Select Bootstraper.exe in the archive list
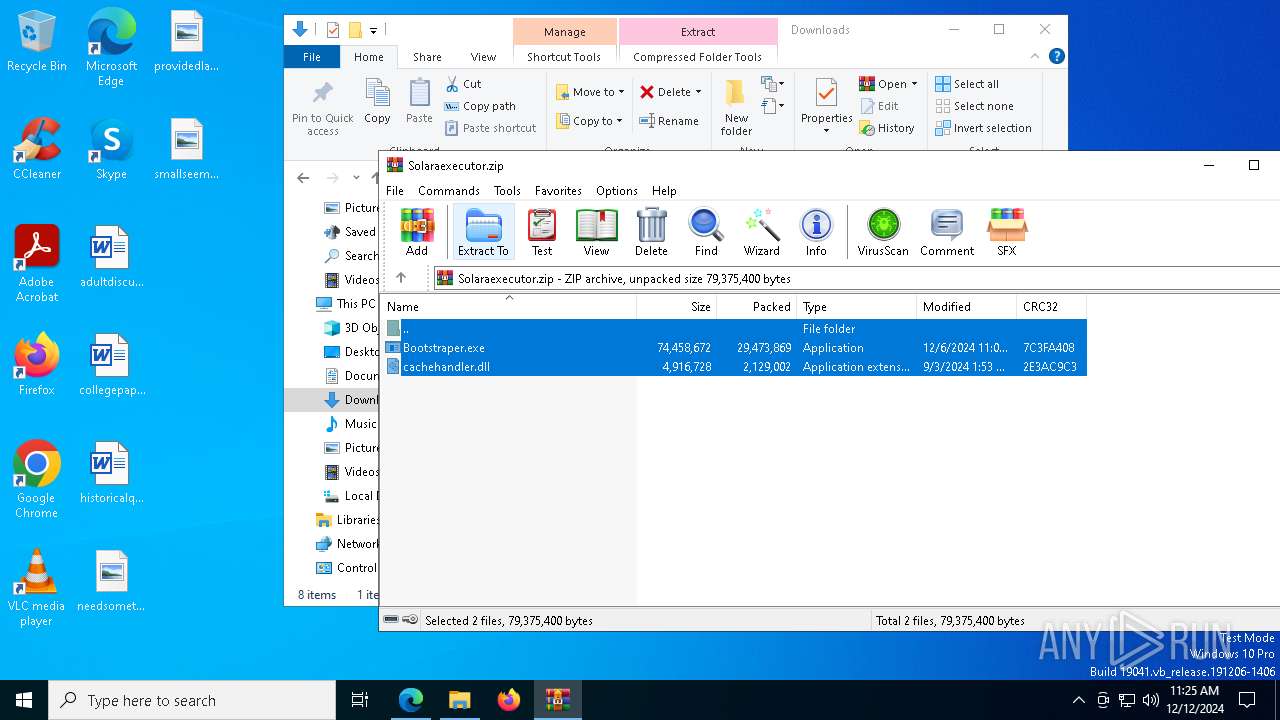 pyautogui.click(x=734, y=348)
